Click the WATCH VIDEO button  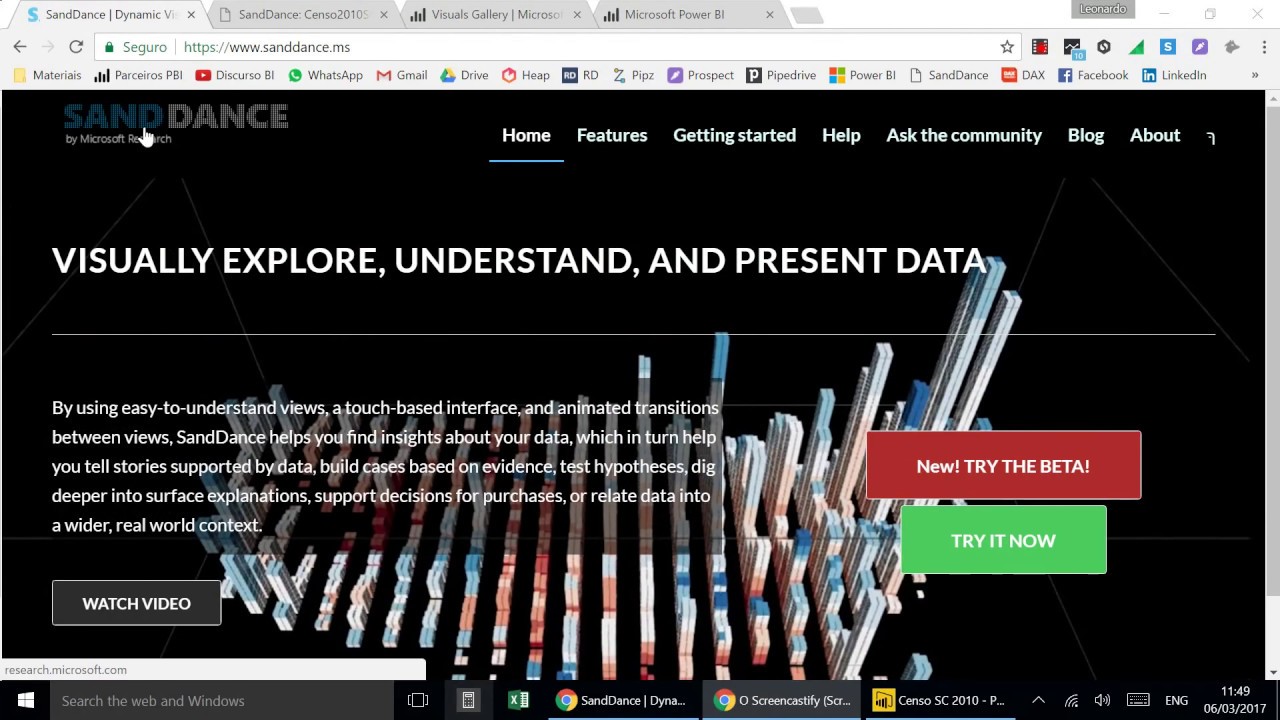pyautogui.click(x=136, y=603)
